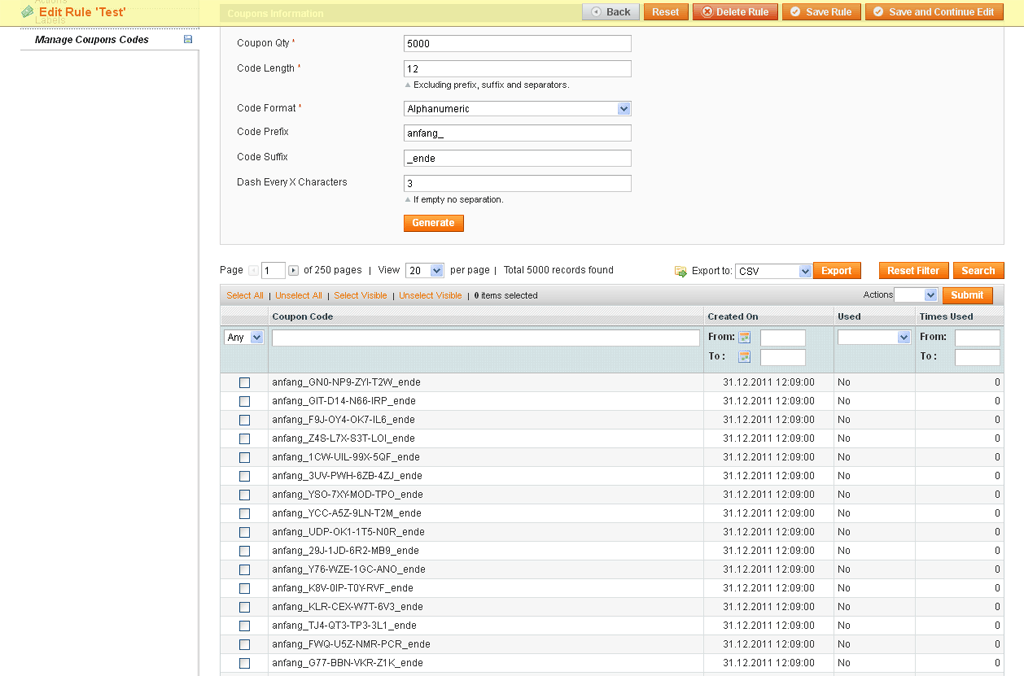
Task: Click coupon code anfang_29J-1JD-6R2-MB9_ende
Action: (x=345, y=551)
